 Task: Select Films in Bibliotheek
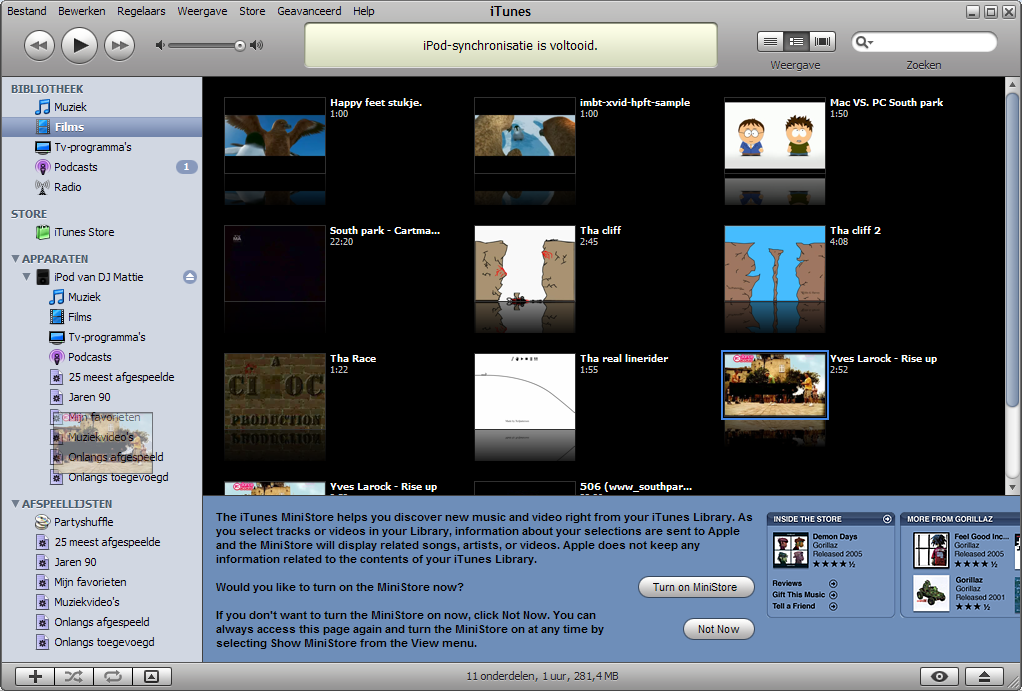tap(102, 127)
